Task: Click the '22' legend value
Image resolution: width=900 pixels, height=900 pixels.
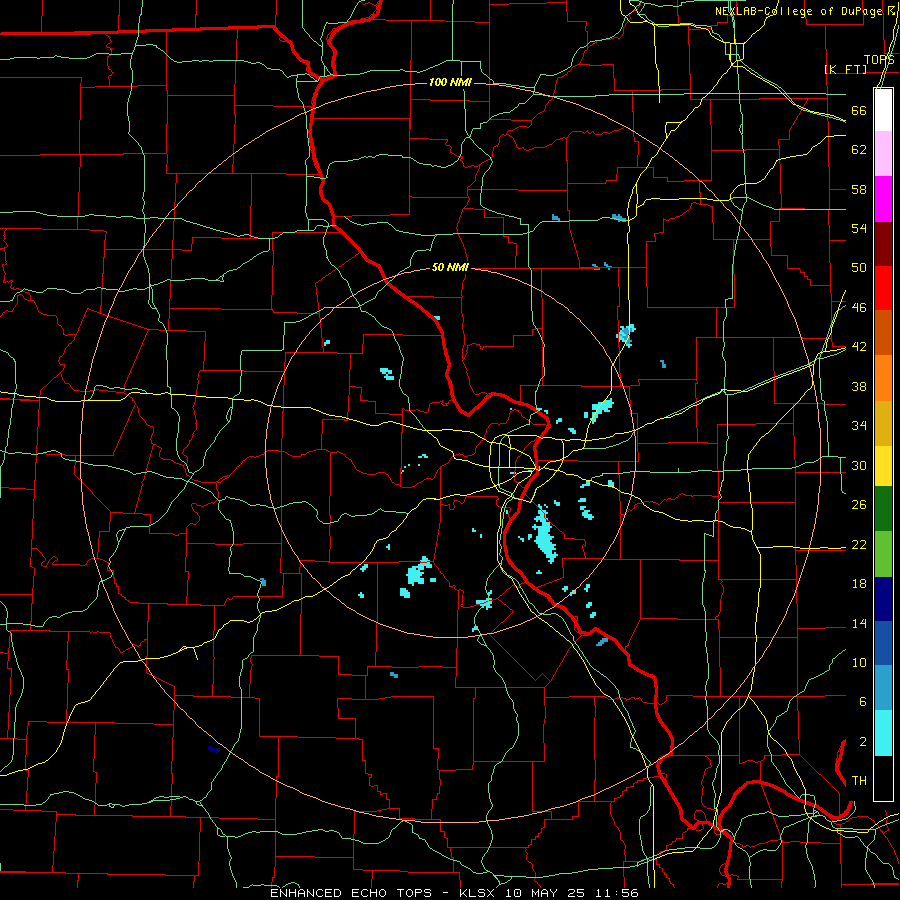Action: 859,545
